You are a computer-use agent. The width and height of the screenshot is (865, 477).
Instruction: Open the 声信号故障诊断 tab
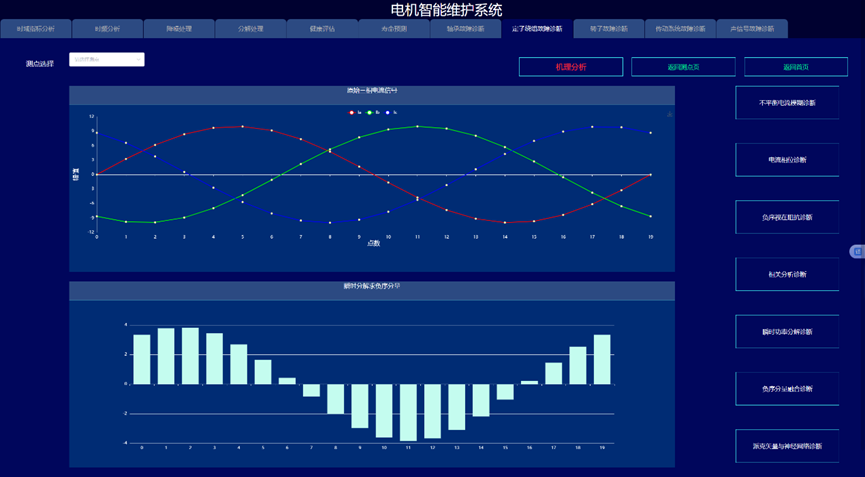752,29
